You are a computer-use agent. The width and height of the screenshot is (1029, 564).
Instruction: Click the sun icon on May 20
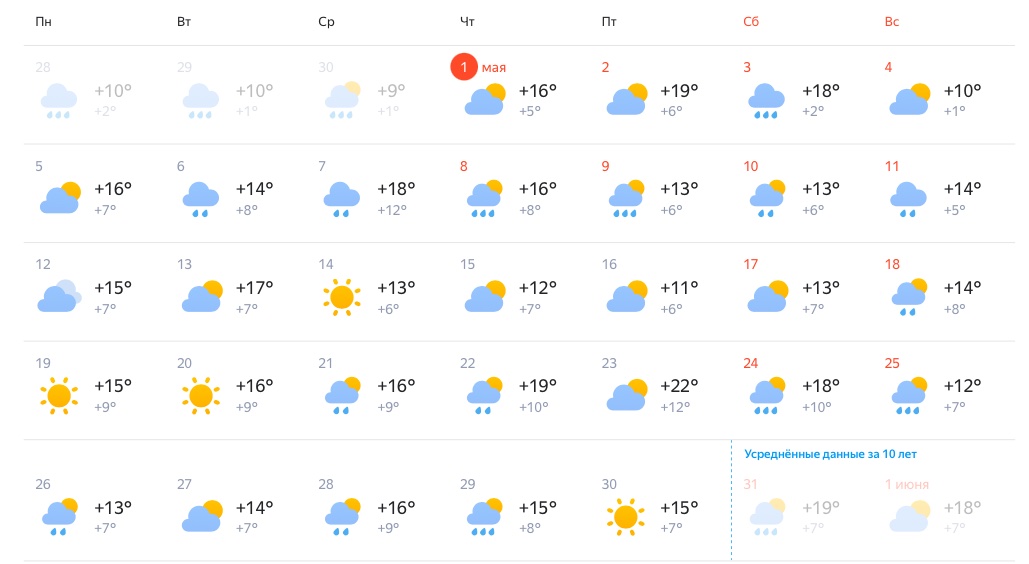point(200,394)
